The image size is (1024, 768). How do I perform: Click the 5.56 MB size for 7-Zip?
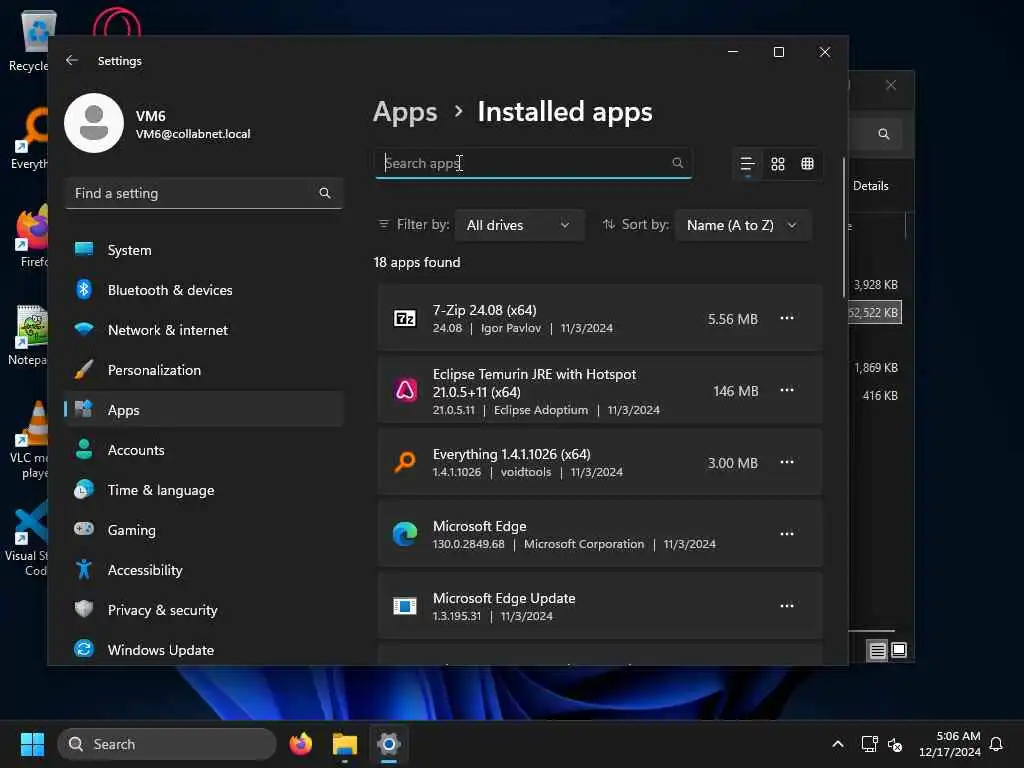(x=733, y=319)
